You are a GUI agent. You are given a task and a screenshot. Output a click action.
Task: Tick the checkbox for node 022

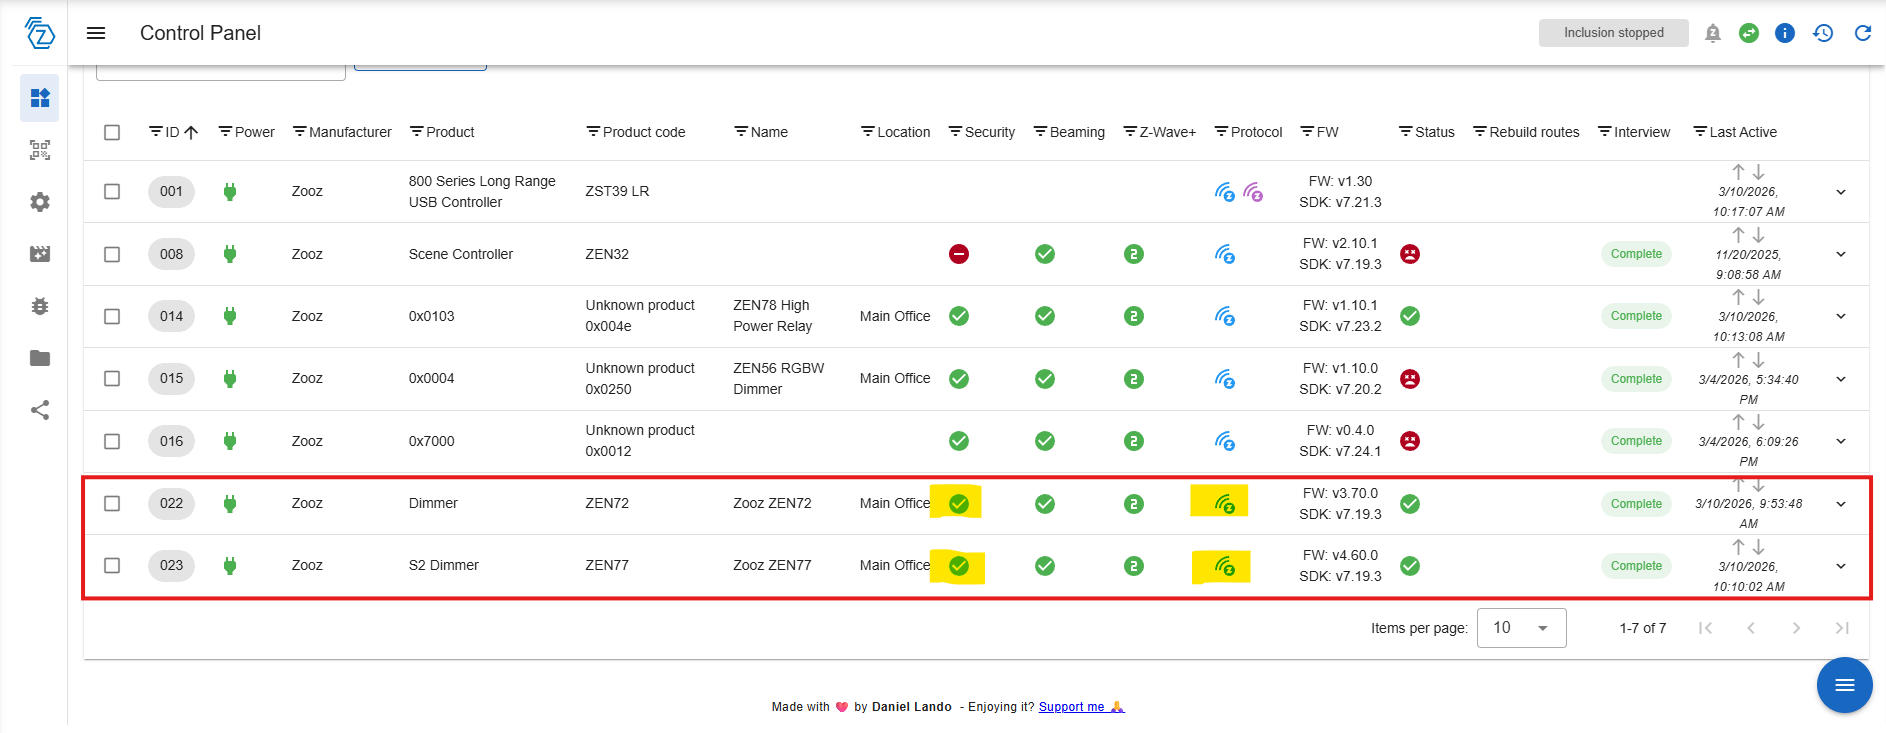tap(112, 503)
